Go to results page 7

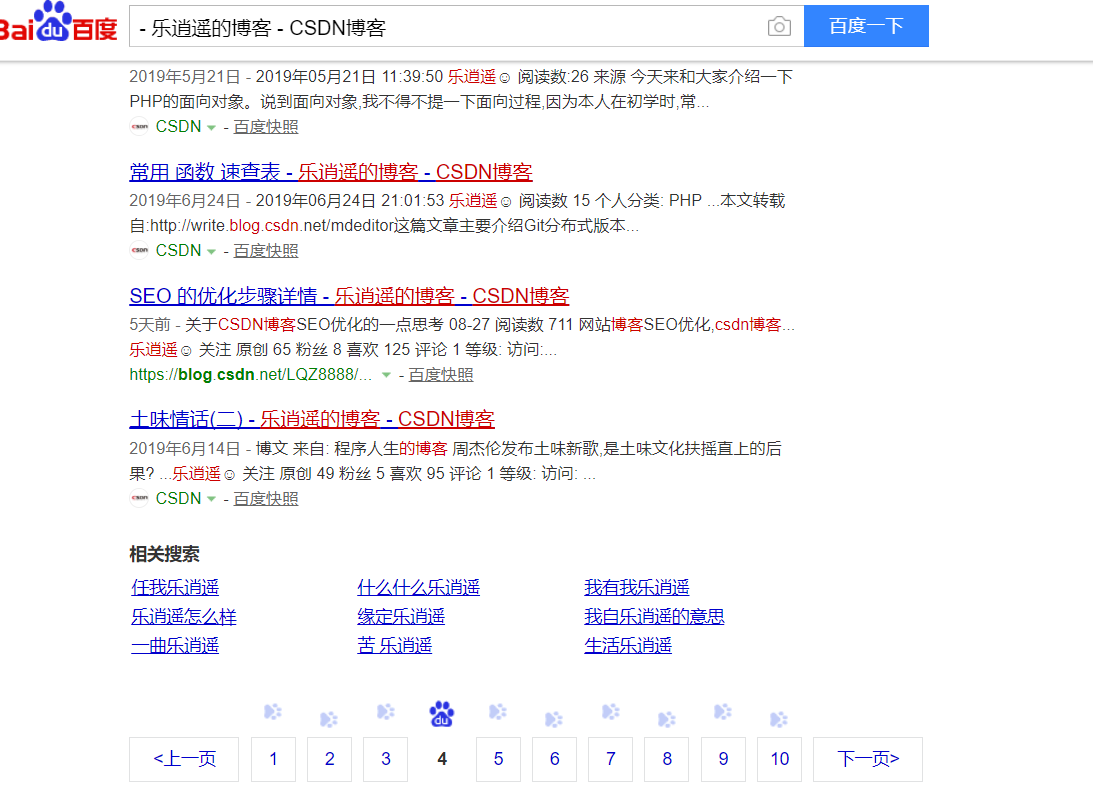click(x=611, y=759)
